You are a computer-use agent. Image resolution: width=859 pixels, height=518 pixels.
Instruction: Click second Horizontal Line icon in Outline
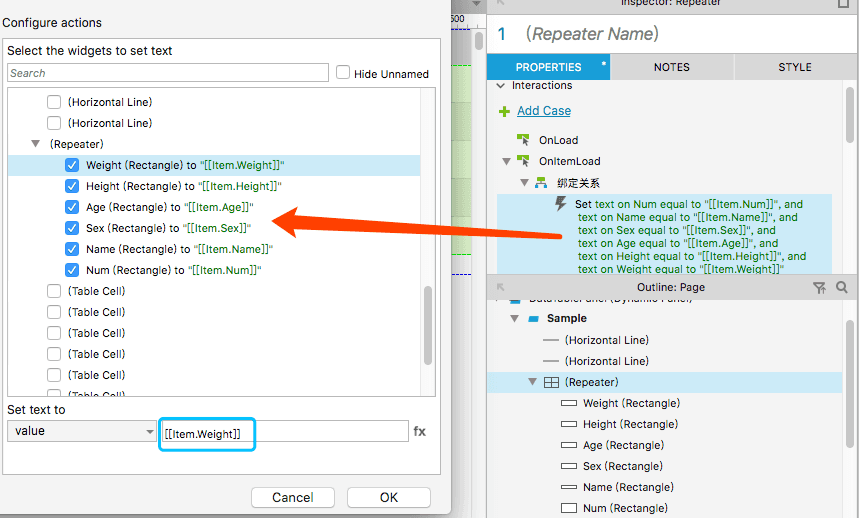(551, 361)
